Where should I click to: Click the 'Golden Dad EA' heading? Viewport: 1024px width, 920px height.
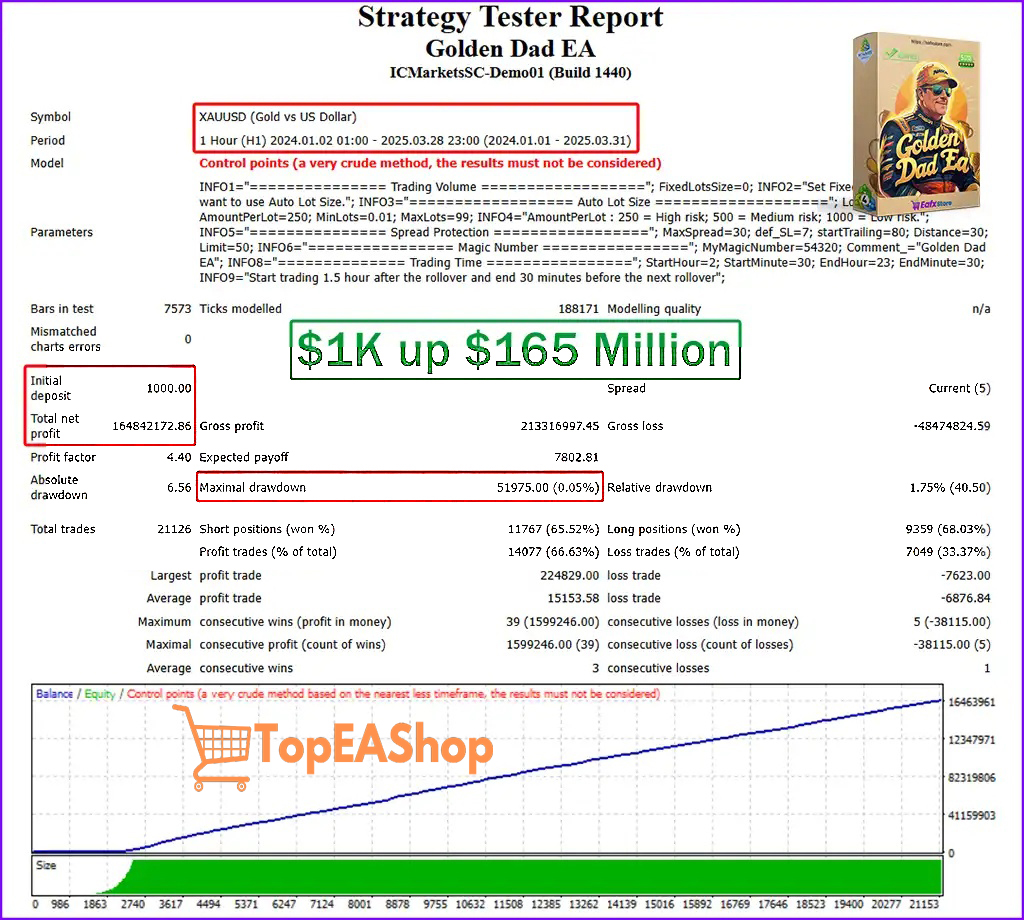511,48
